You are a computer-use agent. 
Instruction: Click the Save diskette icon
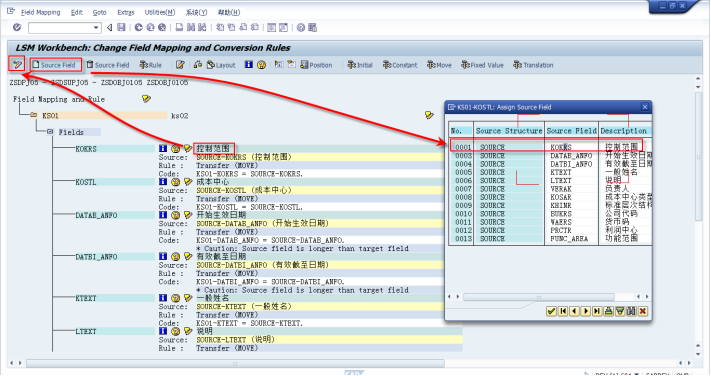121,28
